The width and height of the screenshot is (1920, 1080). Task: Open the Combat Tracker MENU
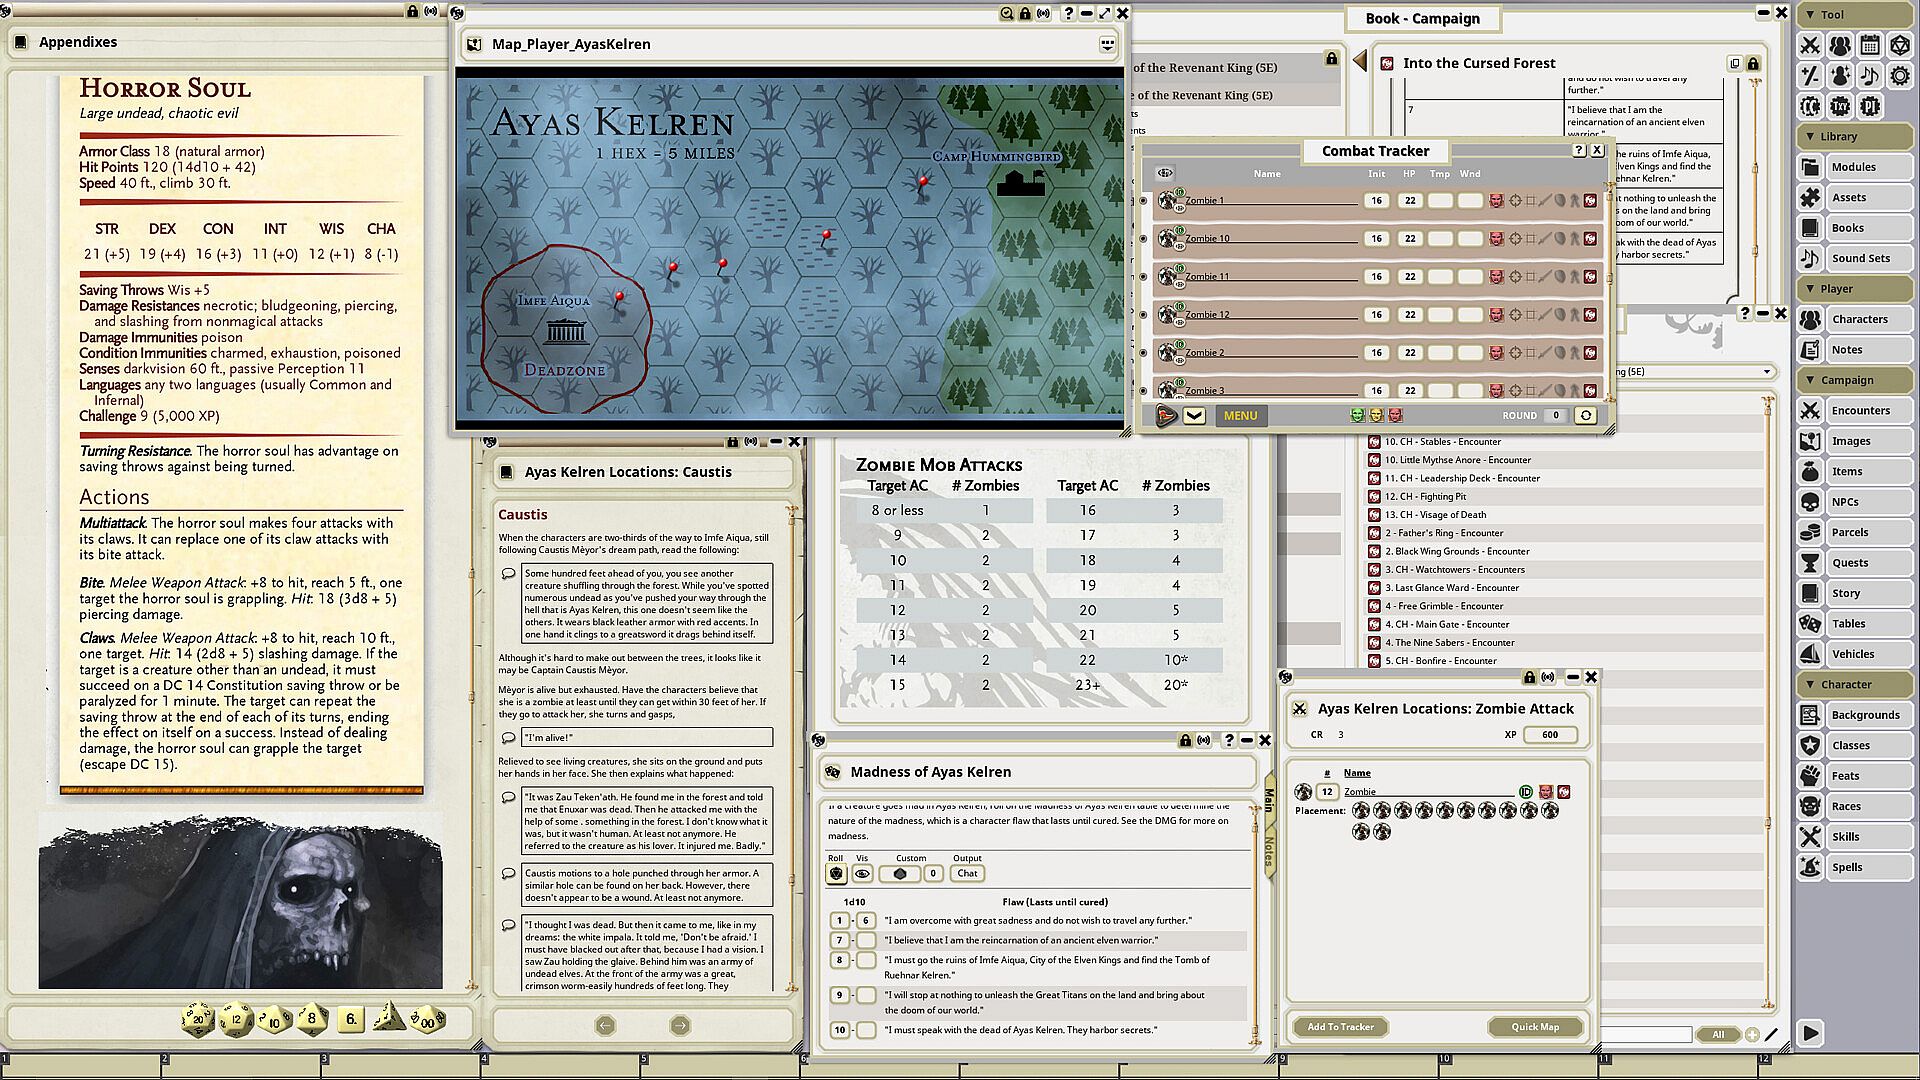[x=1240, y=416]
